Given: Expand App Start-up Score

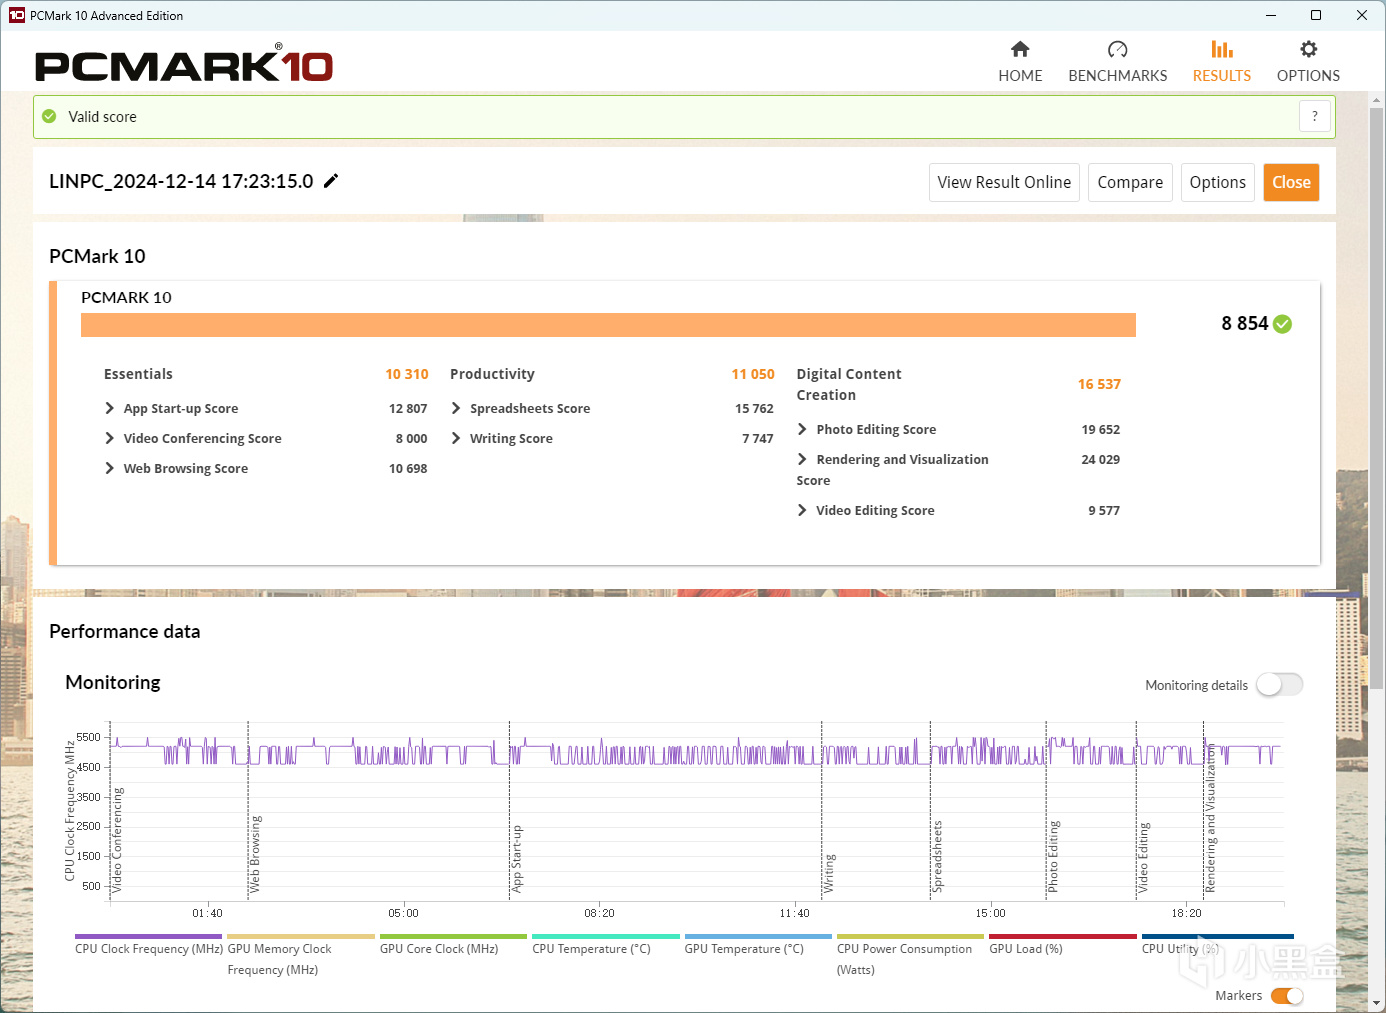Looking at the screenshot, I should click(x=109, y=408).
